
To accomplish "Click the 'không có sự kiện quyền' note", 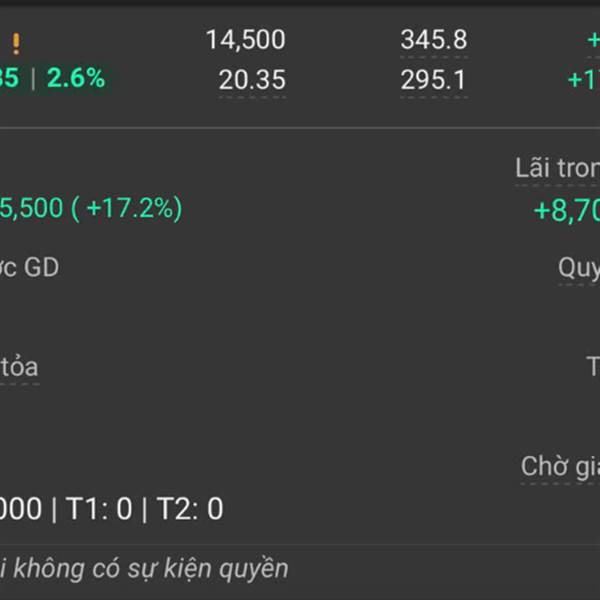I will 151,569.
